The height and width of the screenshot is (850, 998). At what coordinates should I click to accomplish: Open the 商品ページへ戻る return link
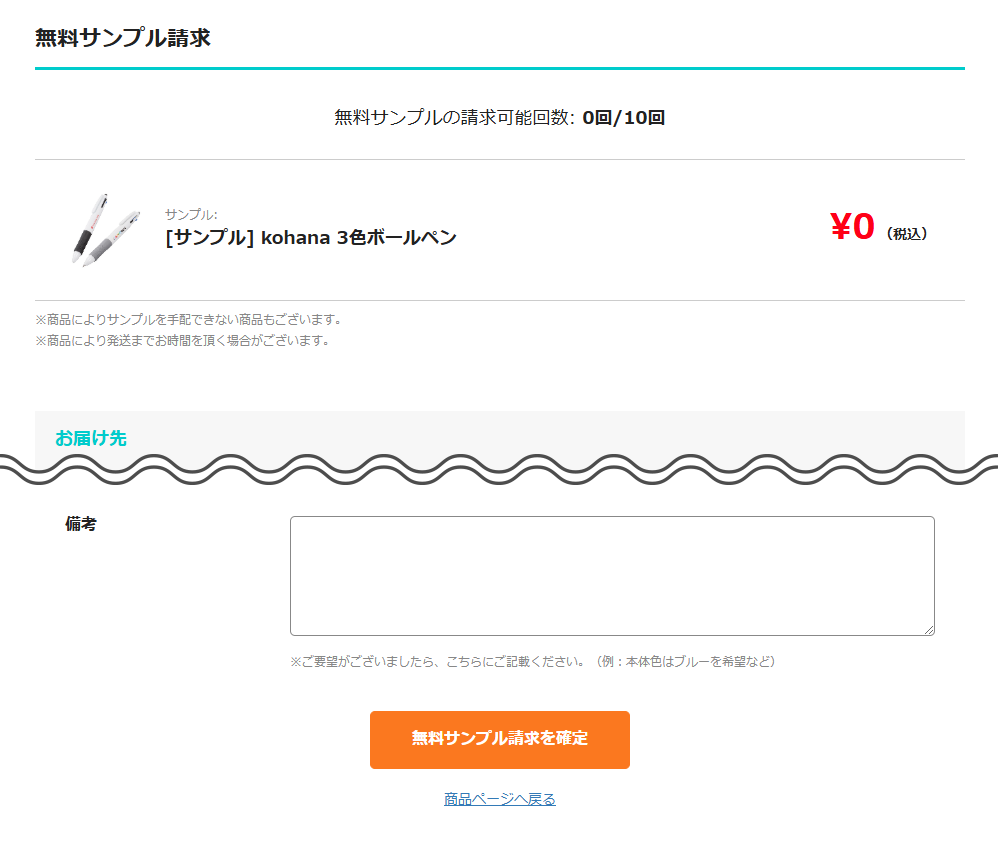tap(498, 798)
